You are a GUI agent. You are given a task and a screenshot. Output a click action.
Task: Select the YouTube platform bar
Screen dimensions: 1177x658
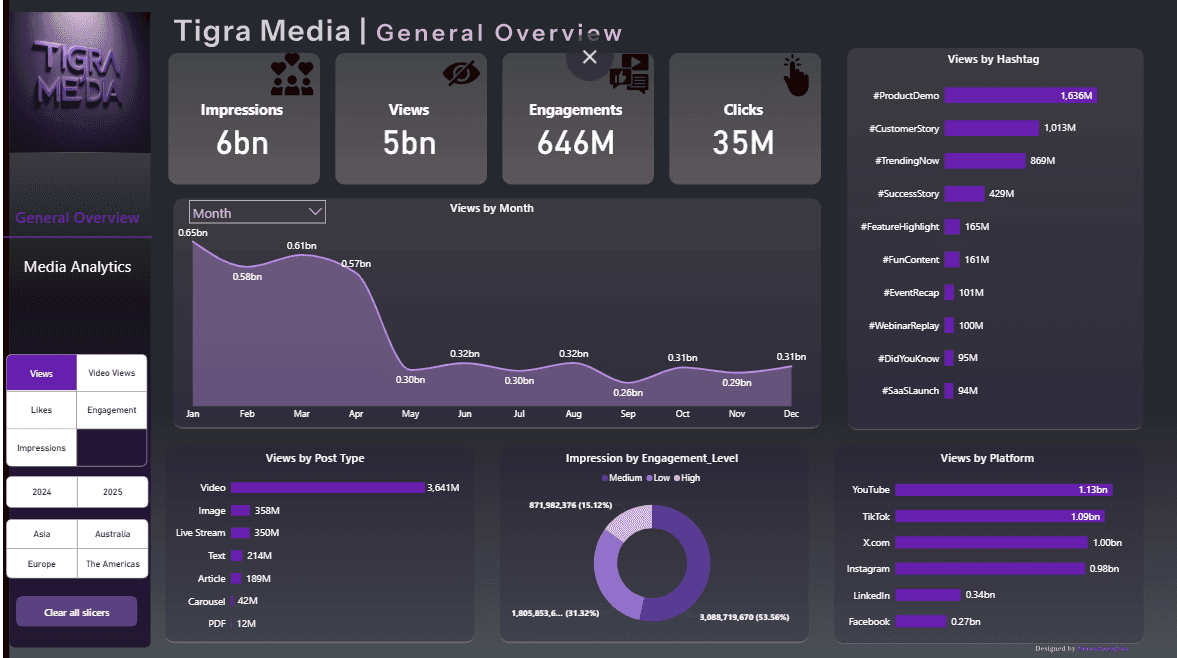point(1004,490)
